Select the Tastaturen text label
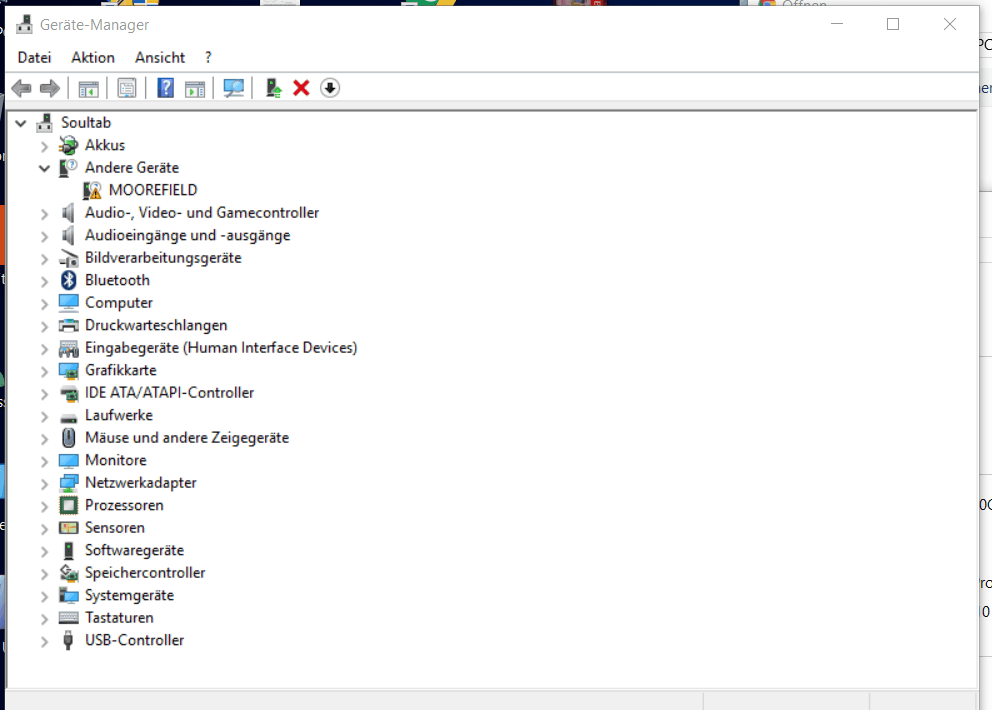Viewport: 992px width, 710px height. (119, 618)
